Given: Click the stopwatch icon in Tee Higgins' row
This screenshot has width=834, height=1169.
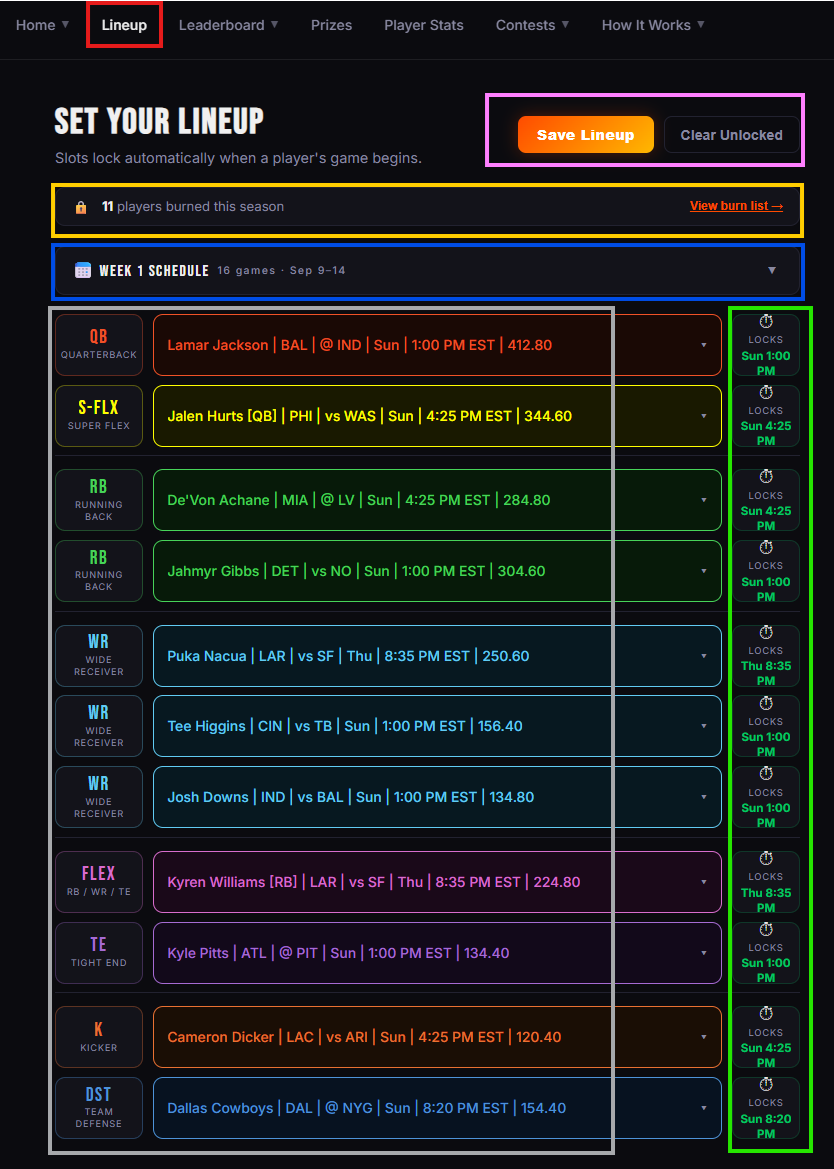Looking at the screenshot, I should [x=765, y=703].
